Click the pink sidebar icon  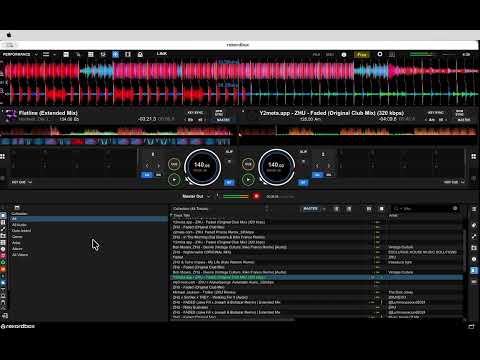click(x=3, y=256)
